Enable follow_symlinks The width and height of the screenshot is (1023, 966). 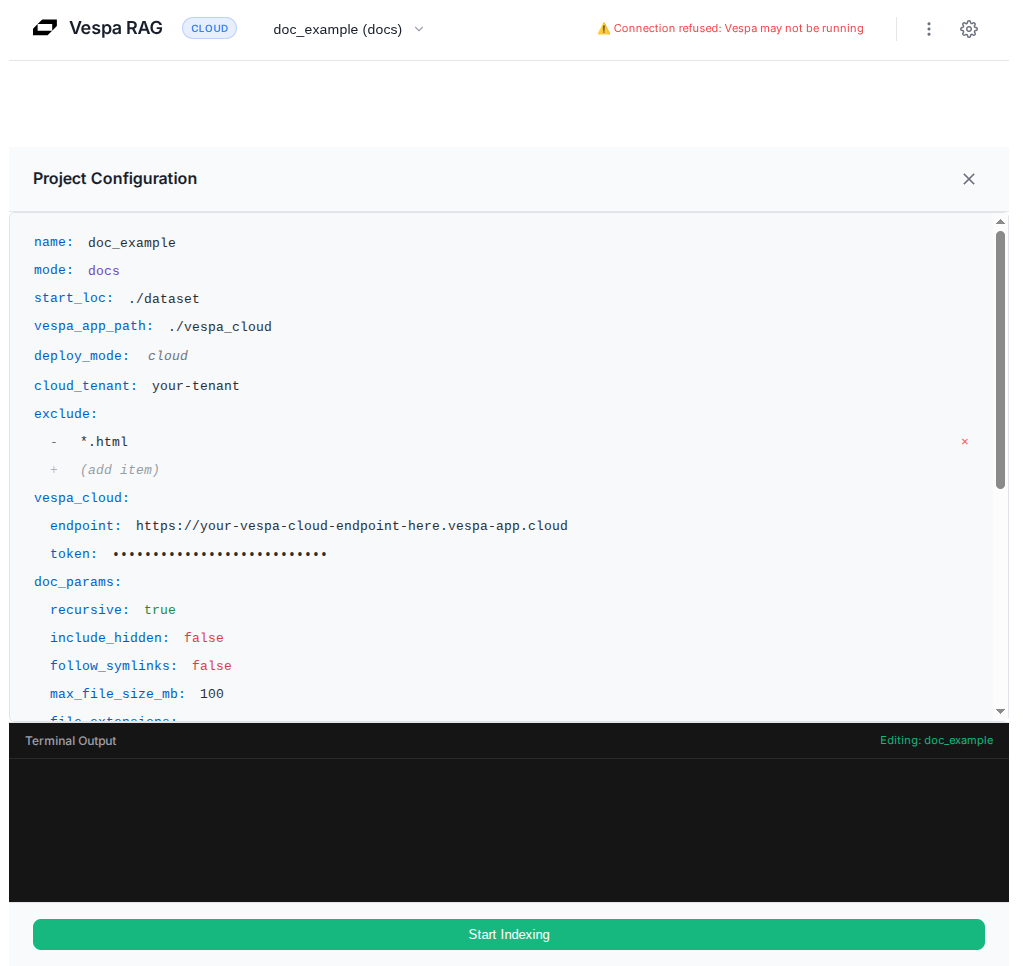(211, 665)
